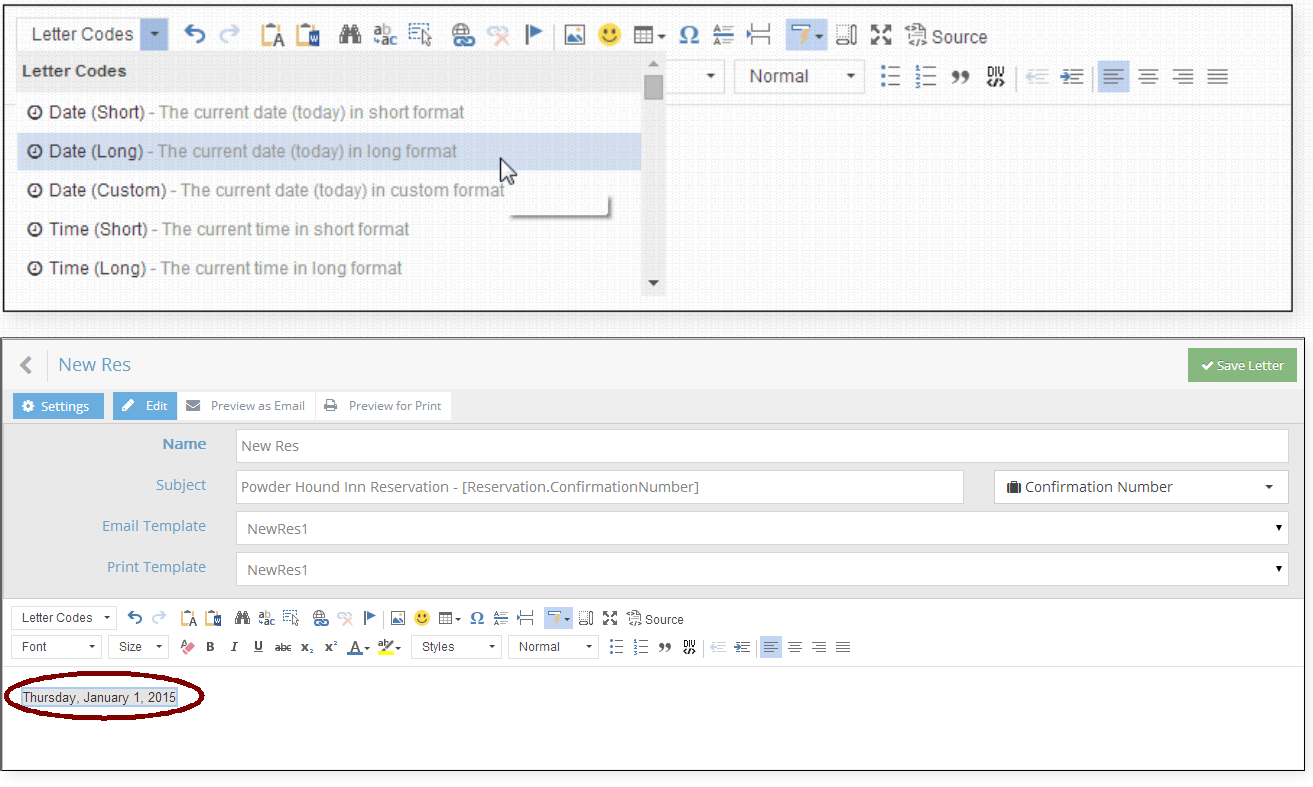This screenshot has height=787, width=1313.
Task: Click the insert image icon in New Res editor toolbar
Action: 398,618
